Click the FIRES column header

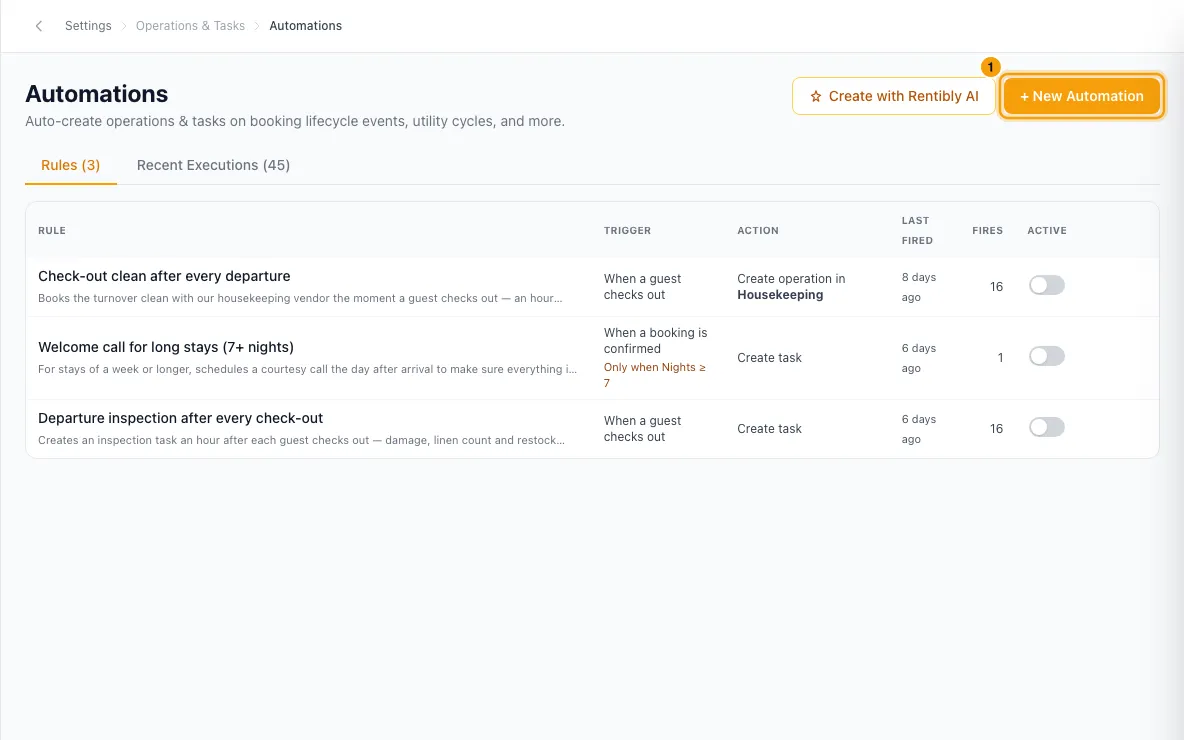(988, 231)
